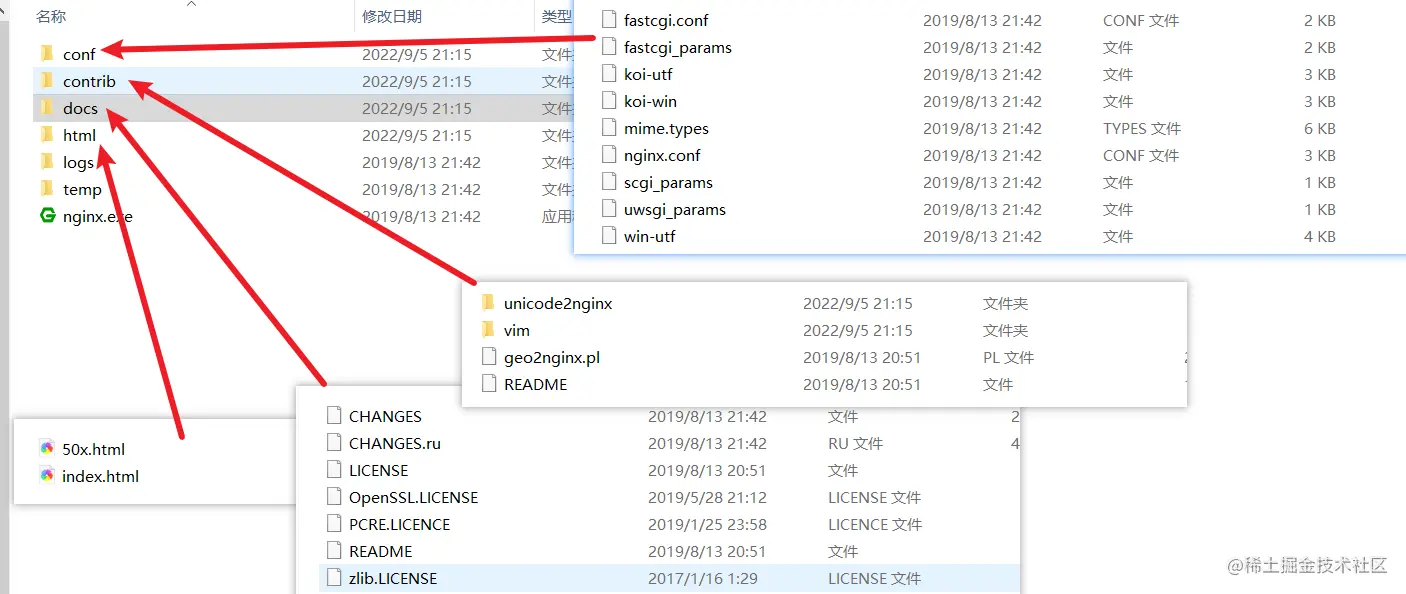Click the index.html browser icon
1406x594 pixels.
47,476
